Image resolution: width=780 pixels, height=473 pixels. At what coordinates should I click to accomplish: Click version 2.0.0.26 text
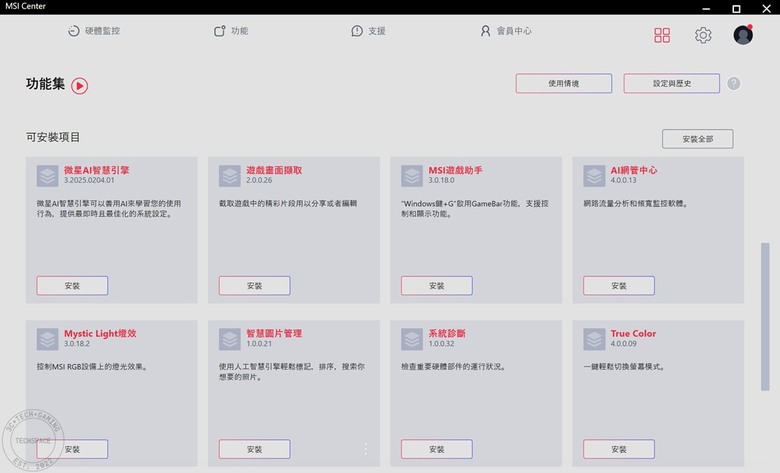click(259, 180)
